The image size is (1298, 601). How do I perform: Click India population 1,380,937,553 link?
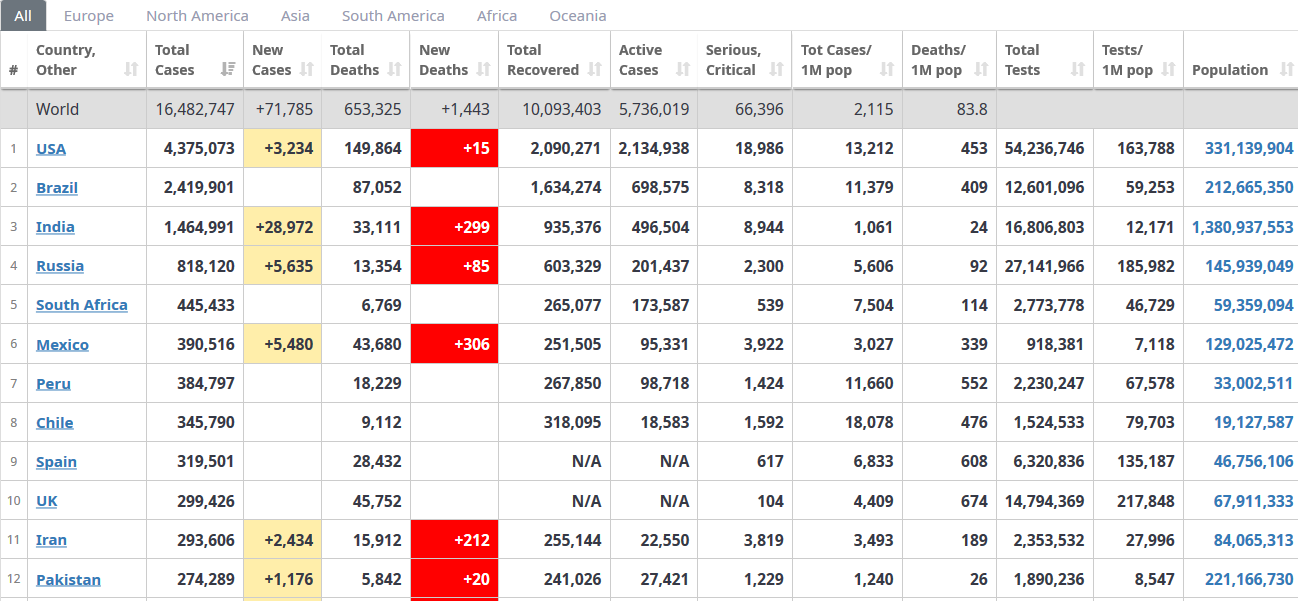1243,227
